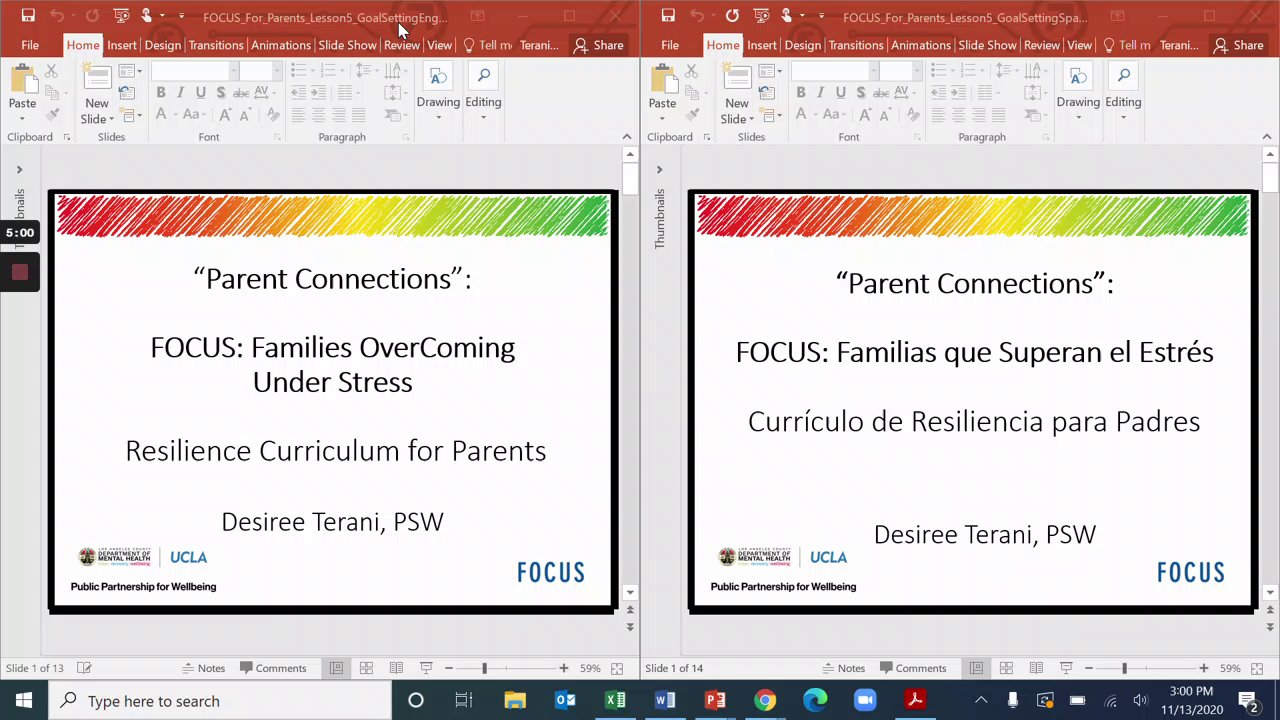Toggle Bold in English window ribbon
Screen dimensions: 1280x720
click(160, 92)
